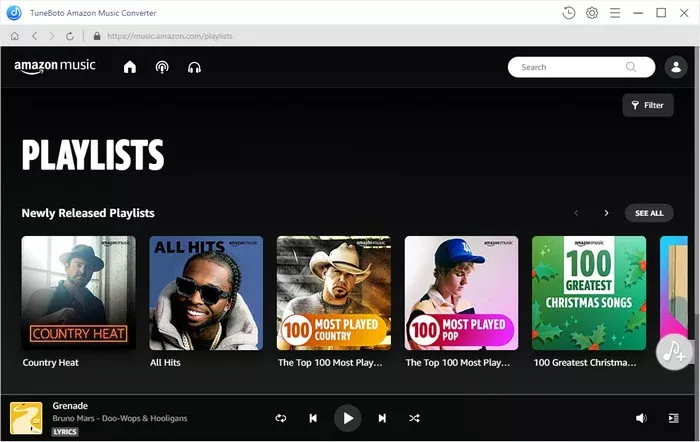
Task: Click the Grenade album art thumbnail
Action: click(x=26, y=418)
